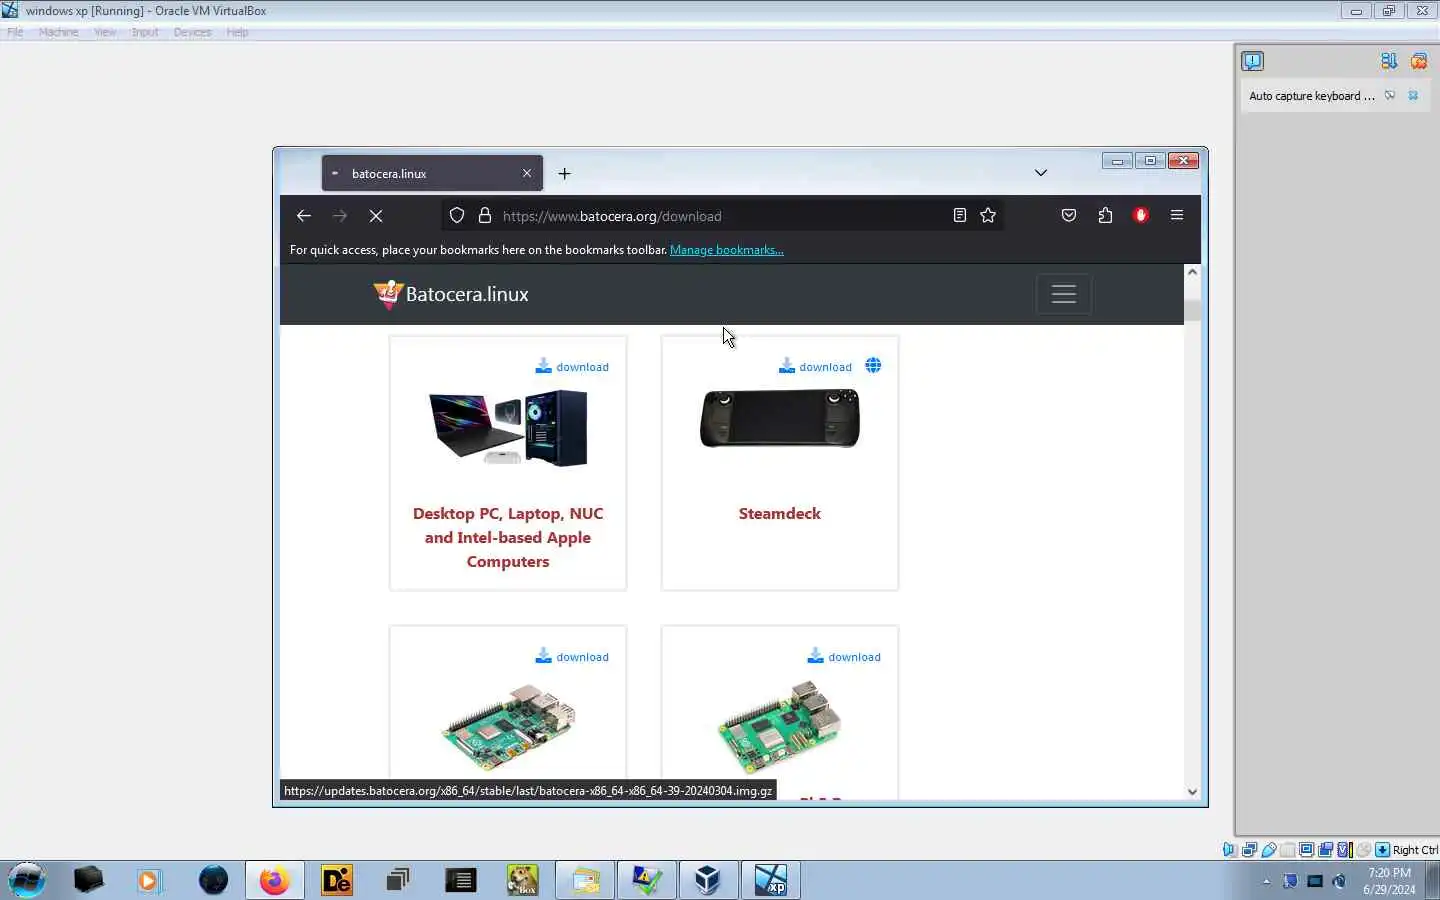The height and width of the screenshot is (900, 1440).
Task: Download the Steamdeck image
Action: [815, 367]
